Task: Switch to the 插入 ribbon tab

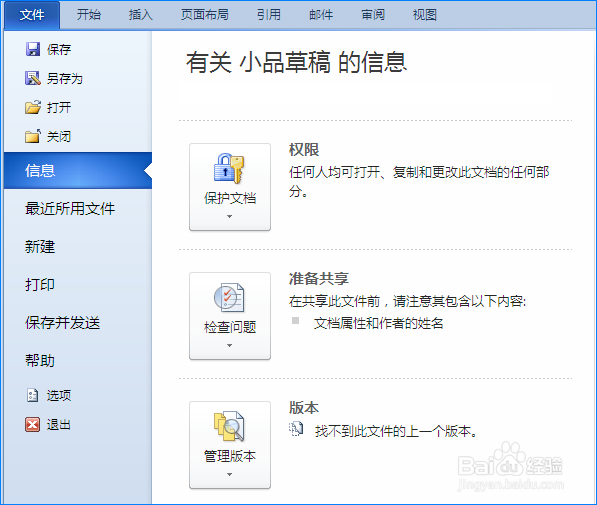Action: pyautogui.click(x=140, y=15)
